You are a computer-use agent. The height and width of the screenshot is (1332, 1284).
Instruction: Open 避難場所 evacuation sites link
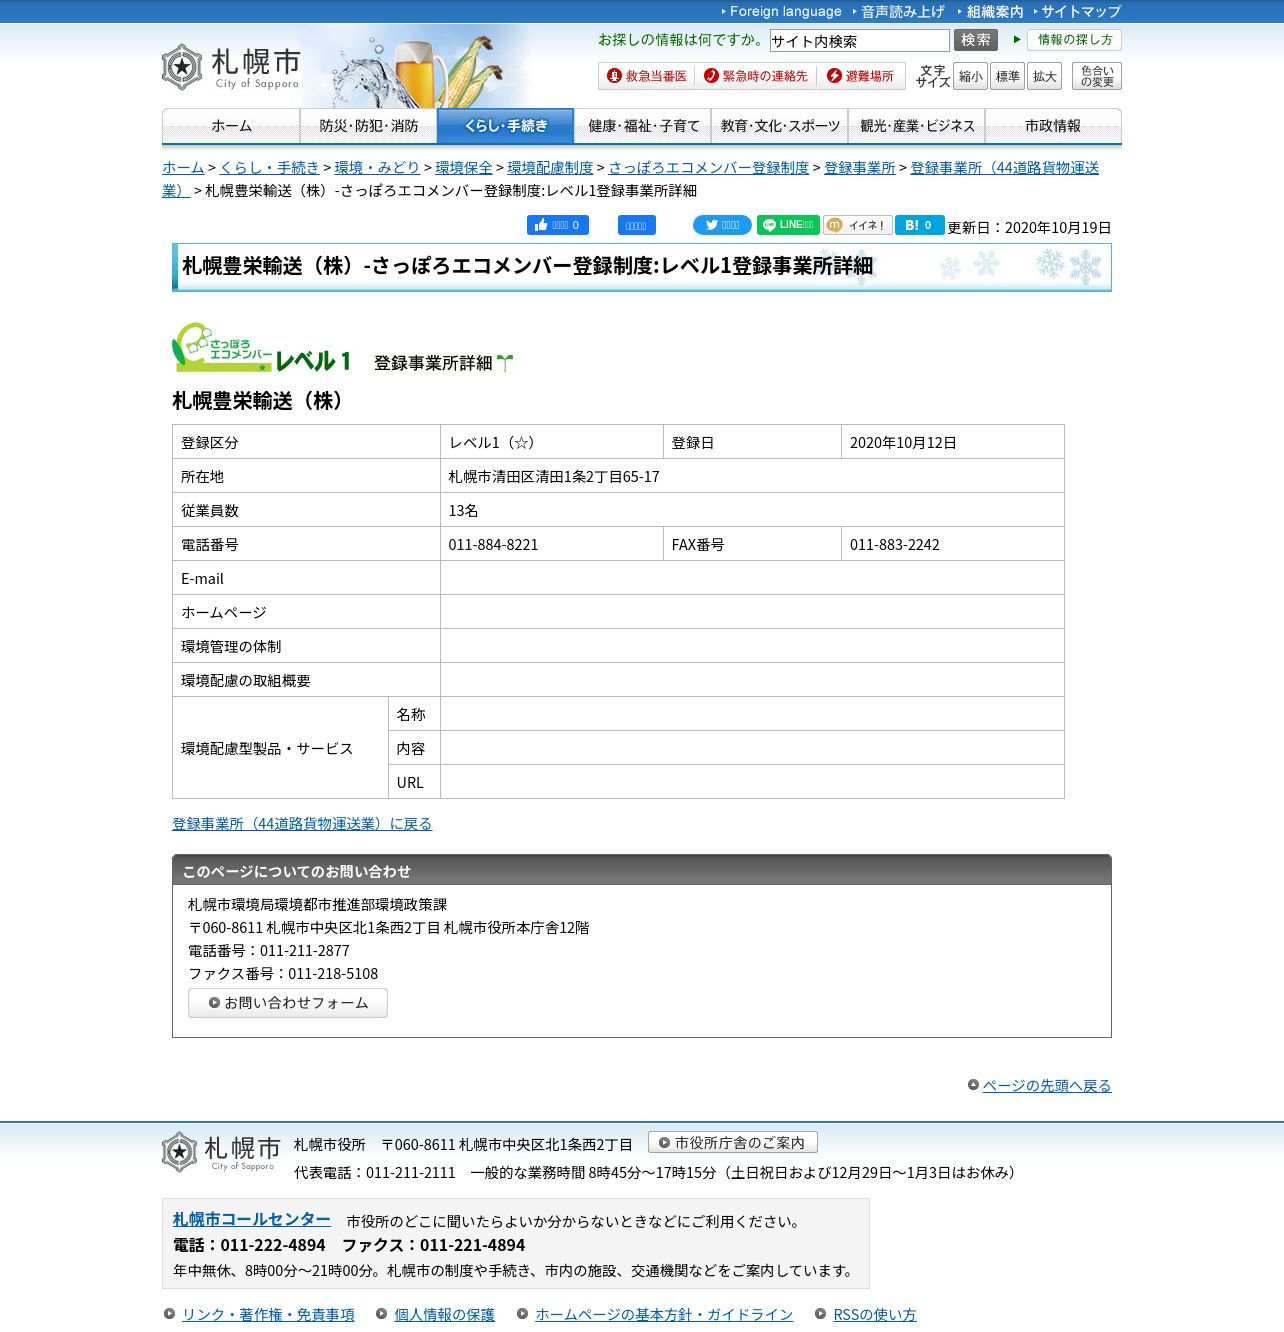pyautogui.click(x=861, y=76)
